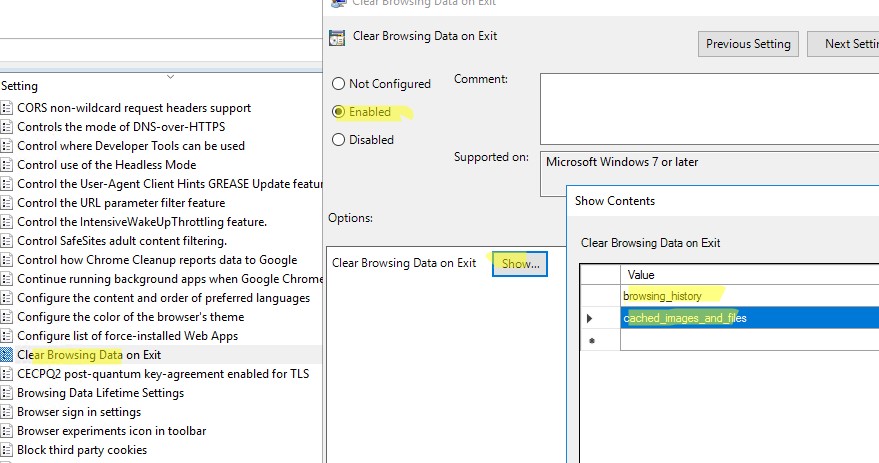Click icon beside force-installed Web Apps setting

6,336
